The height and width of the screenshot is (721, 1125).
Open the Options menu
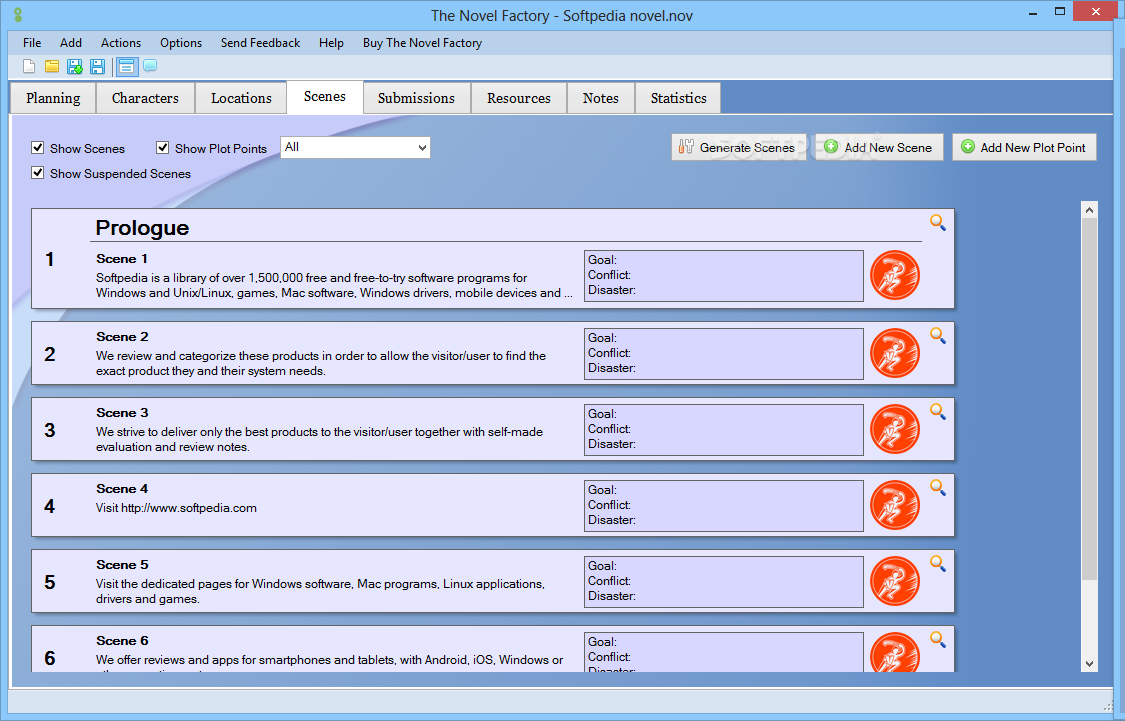pos(181,43)
